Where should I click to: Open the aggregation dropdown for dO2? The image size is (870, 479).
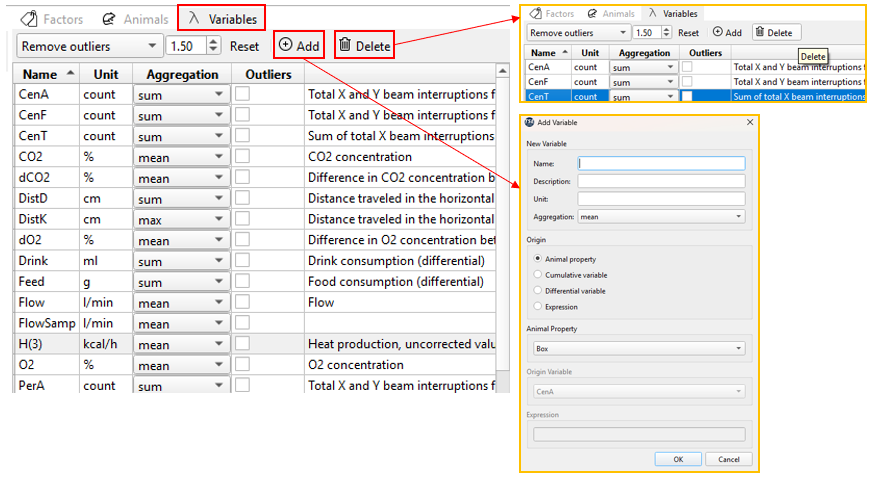pyautogui.click(x=181, y=240)
